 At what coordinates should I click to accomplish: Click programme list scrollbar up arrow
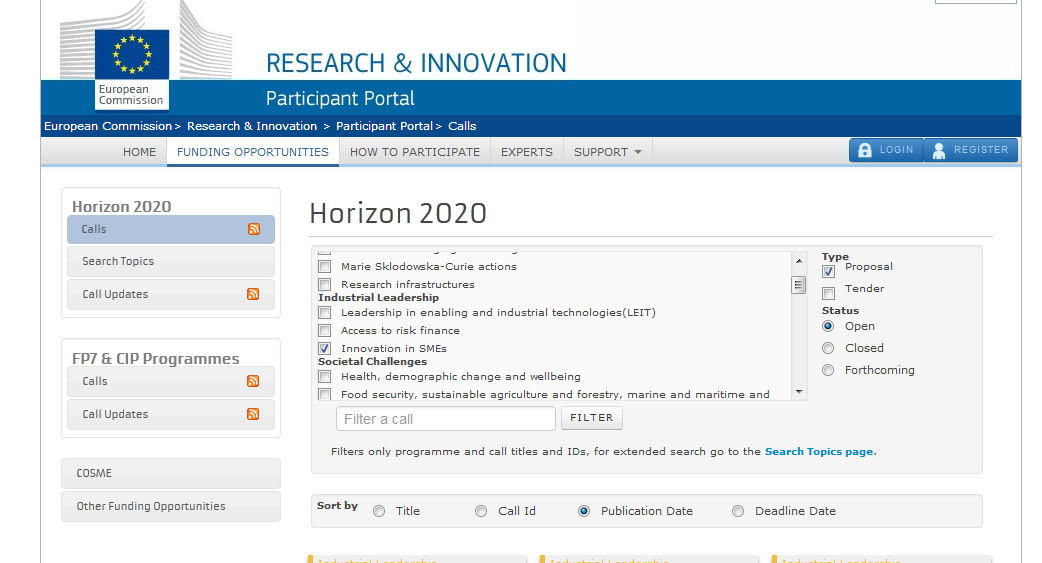[799, 261]
